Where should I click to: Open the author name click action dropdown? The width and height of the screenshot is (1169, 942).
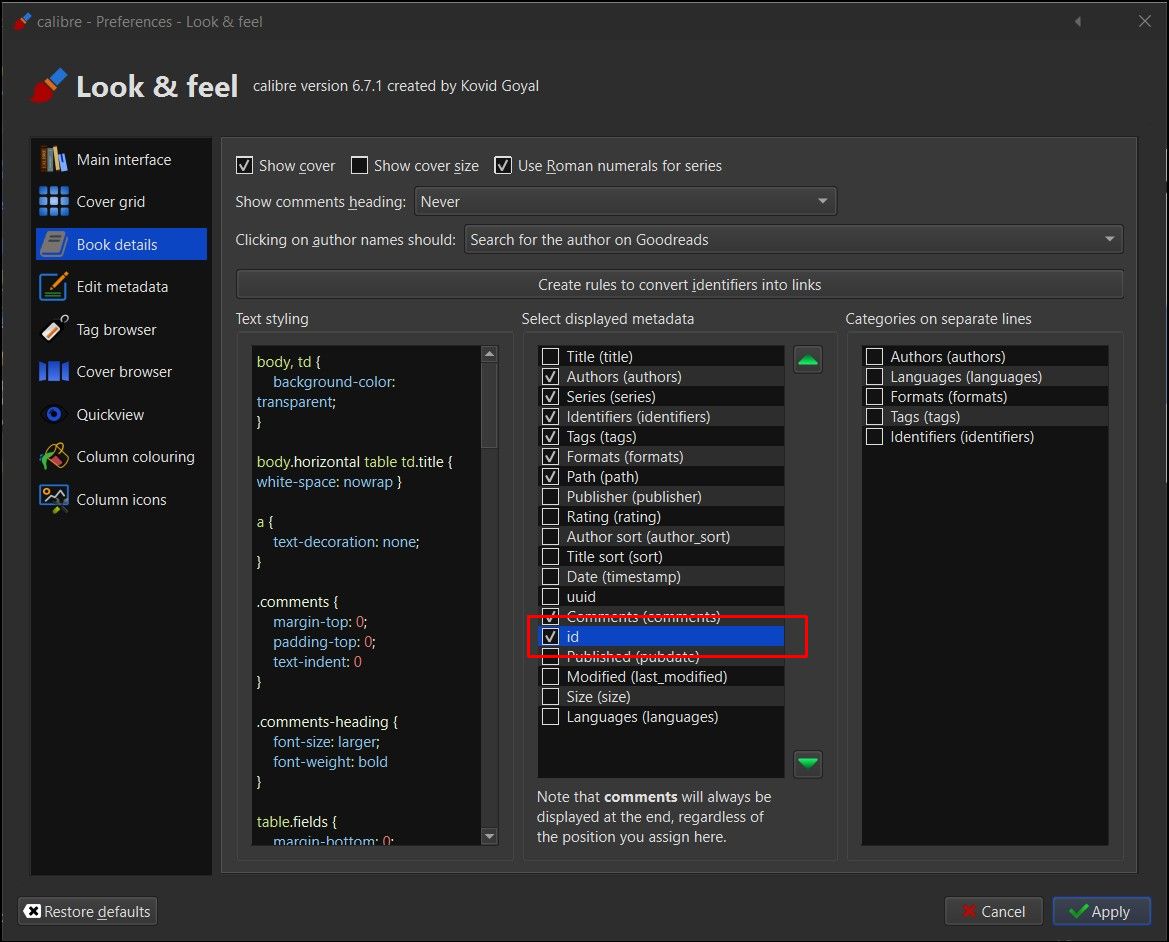tap(793, 240)
